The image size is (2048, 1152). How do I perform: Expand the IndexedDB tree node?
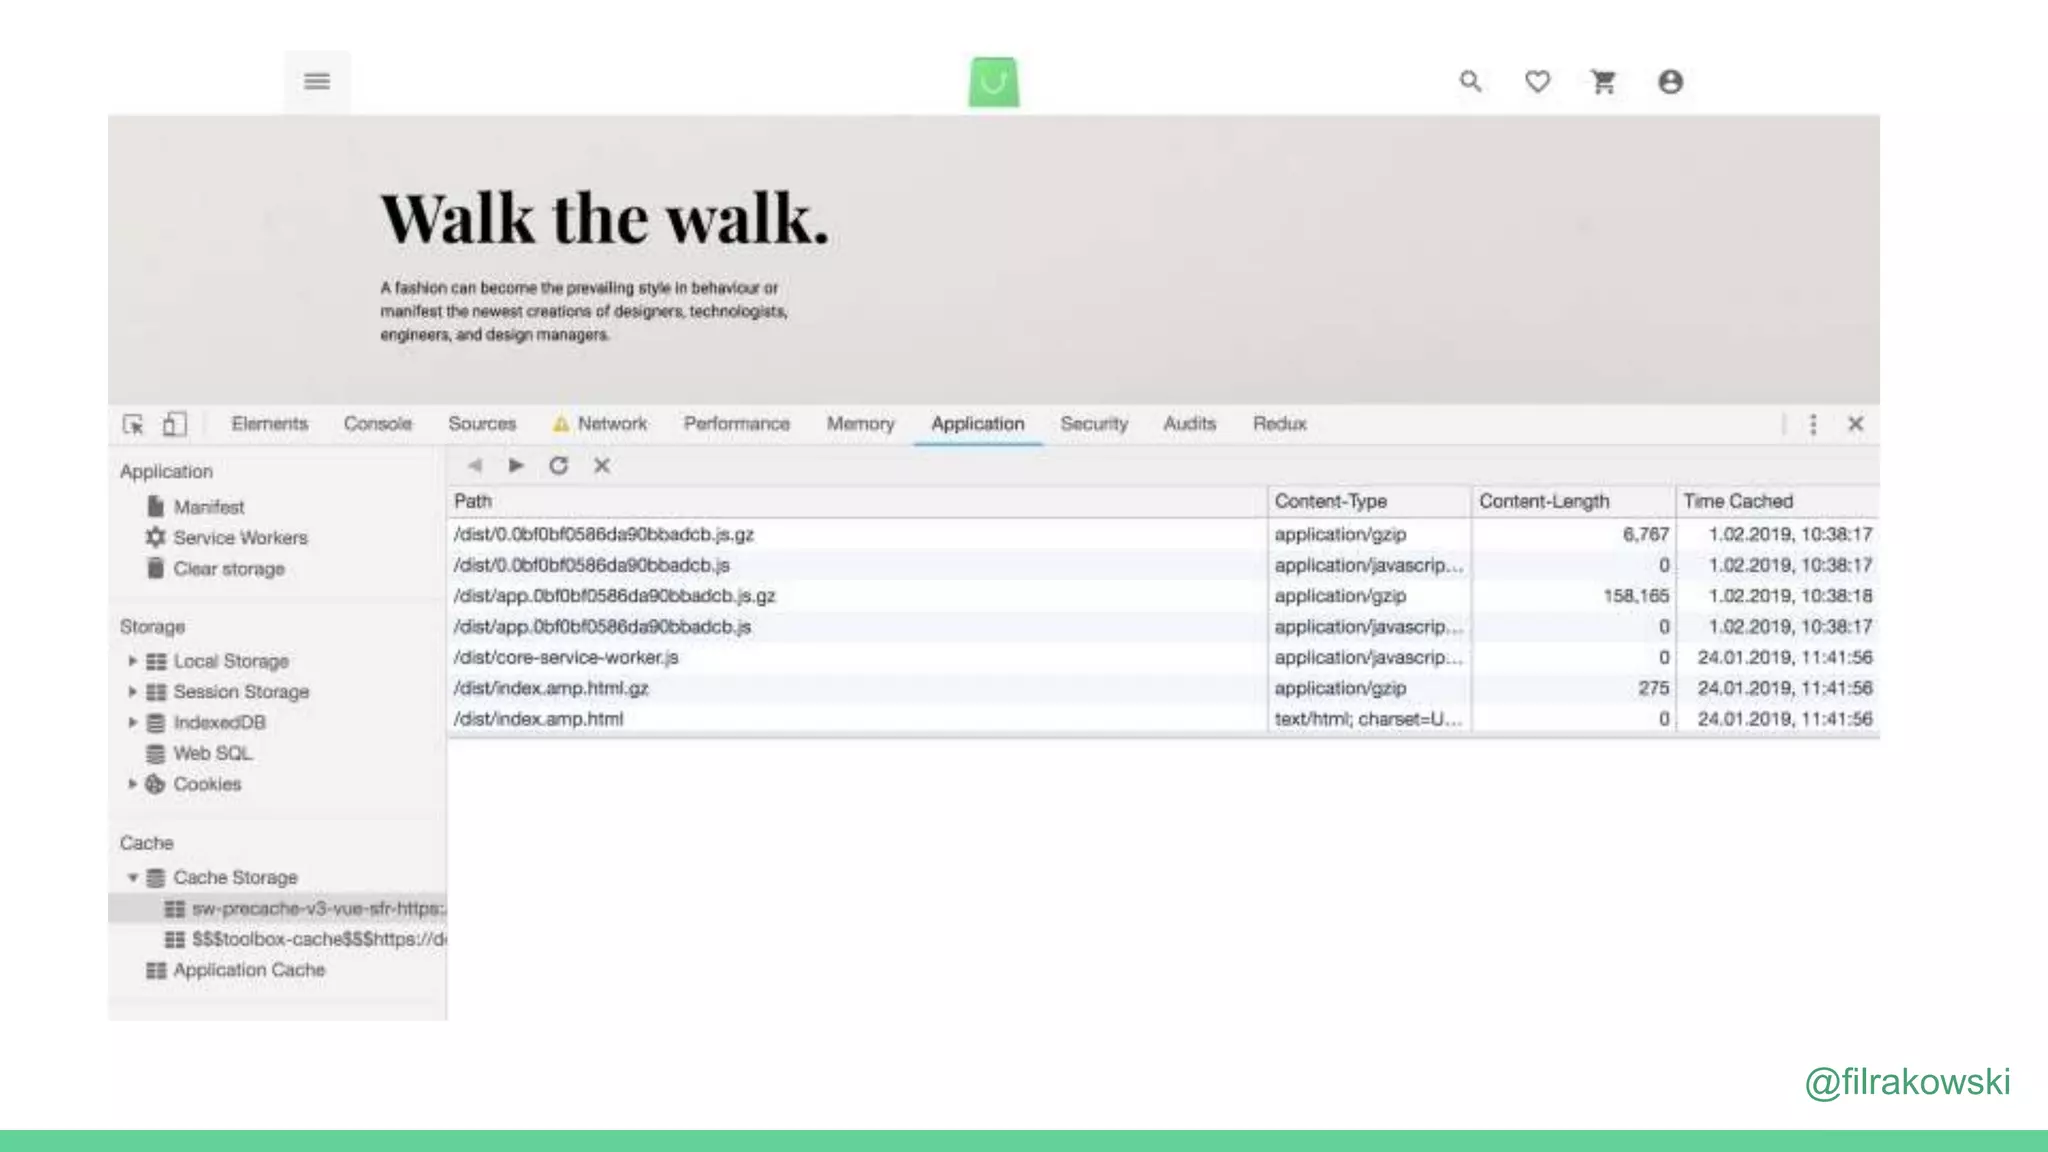[x=132, y=722]
